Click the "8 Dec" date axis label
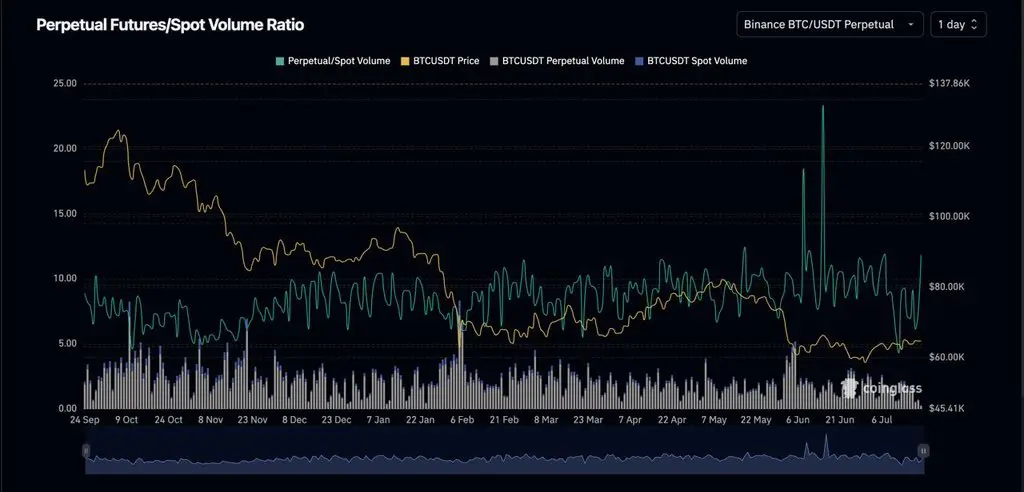Screen dimensions: 1024x492 pos(294,420)
